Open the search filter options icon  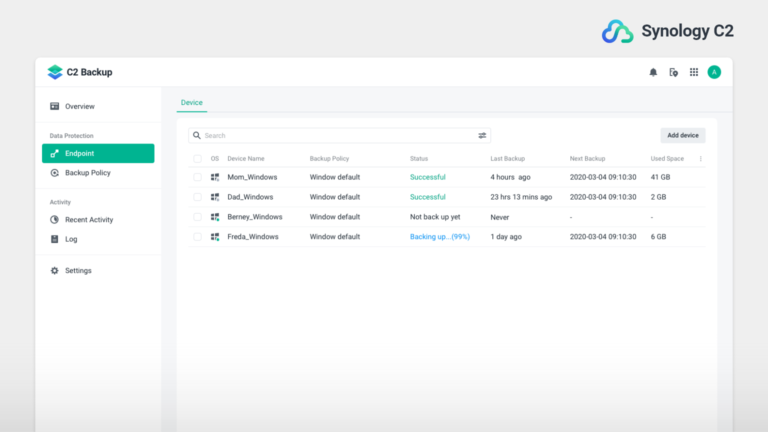(482, 135)
